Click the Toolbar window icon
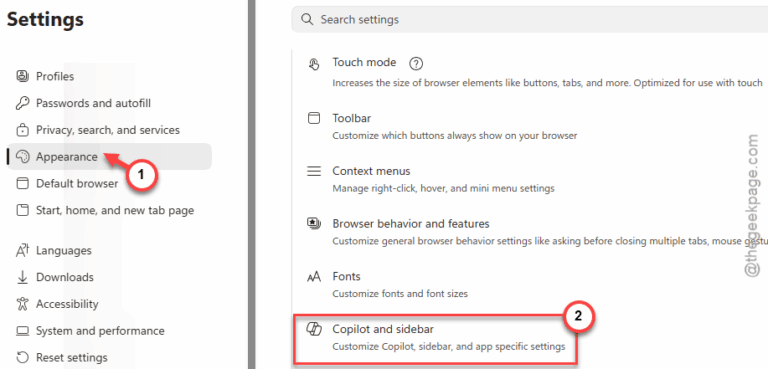The height and width of the screenshot is (369, 768). pyautogui.click(x=313, y=118)
